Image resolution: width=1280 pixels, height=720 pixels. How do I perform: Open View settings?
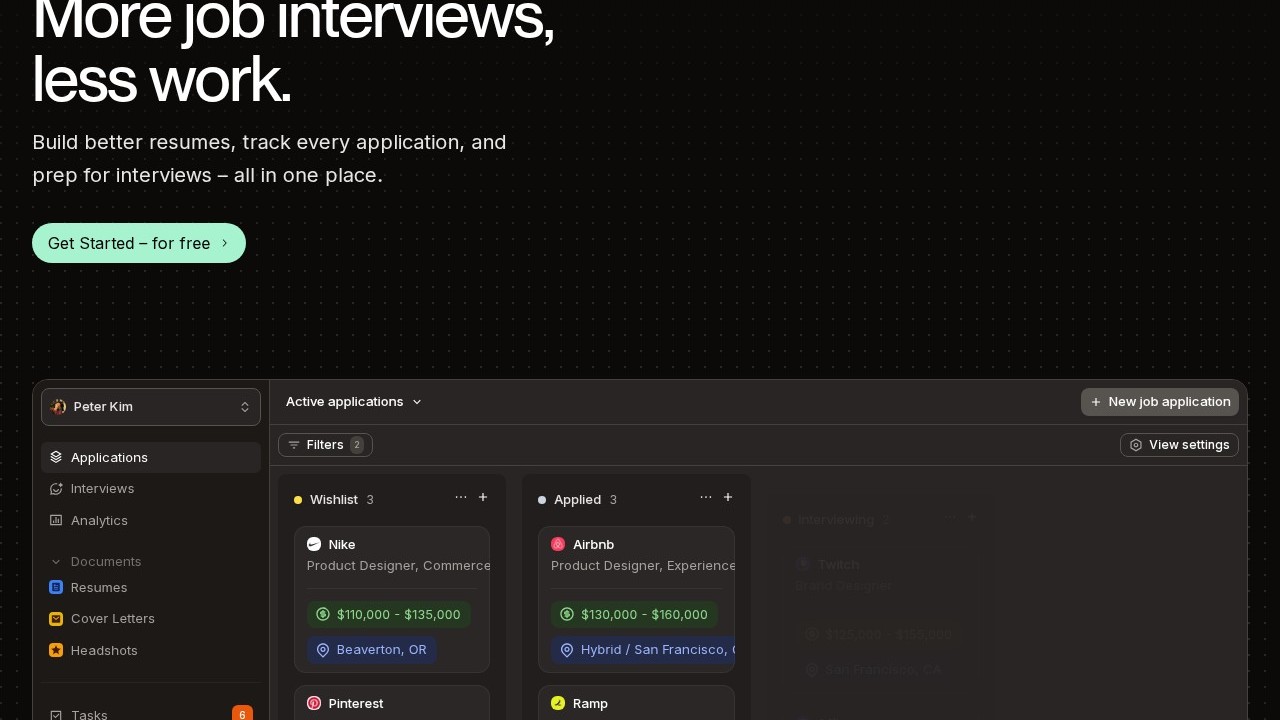tap(1179, 445)
